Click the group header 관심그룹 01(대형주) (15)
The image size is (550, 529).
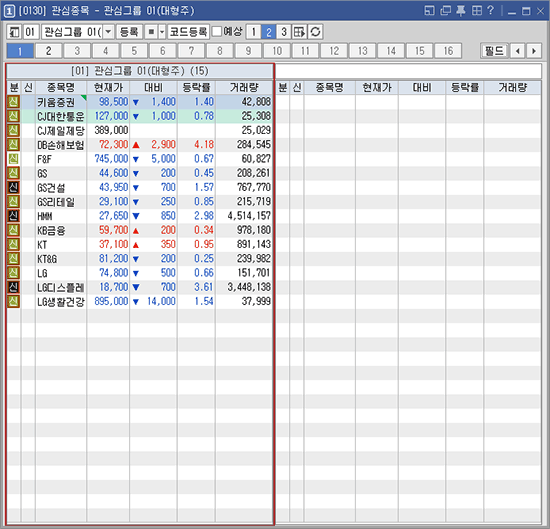click(139, 71)
